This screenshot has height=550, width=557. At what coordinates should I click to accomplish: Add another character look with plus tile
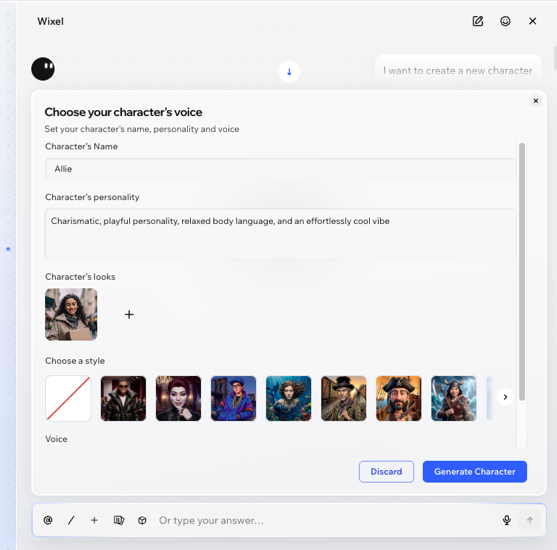[x=129, y=314]
